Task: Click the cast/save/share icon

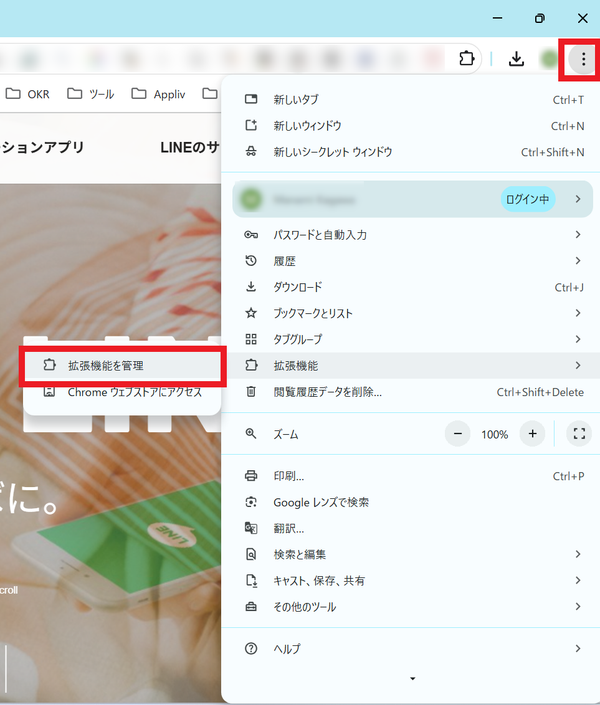Action: pos(251,580)
